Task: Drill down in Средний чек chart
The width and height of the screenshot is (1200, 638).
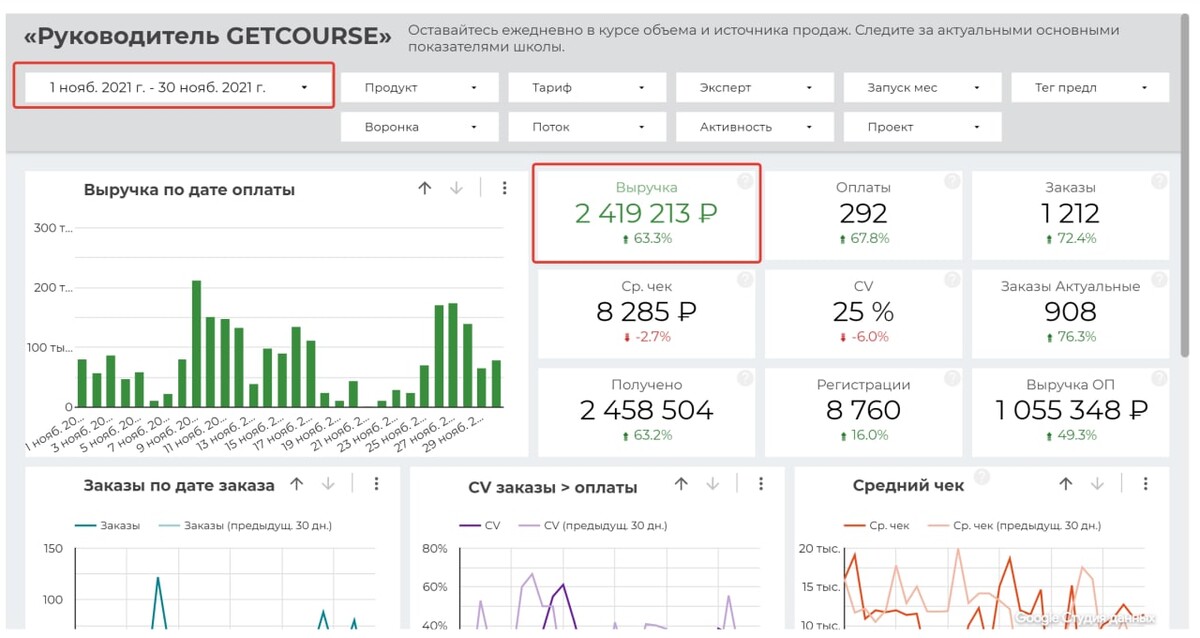Action: [1098, 484]
